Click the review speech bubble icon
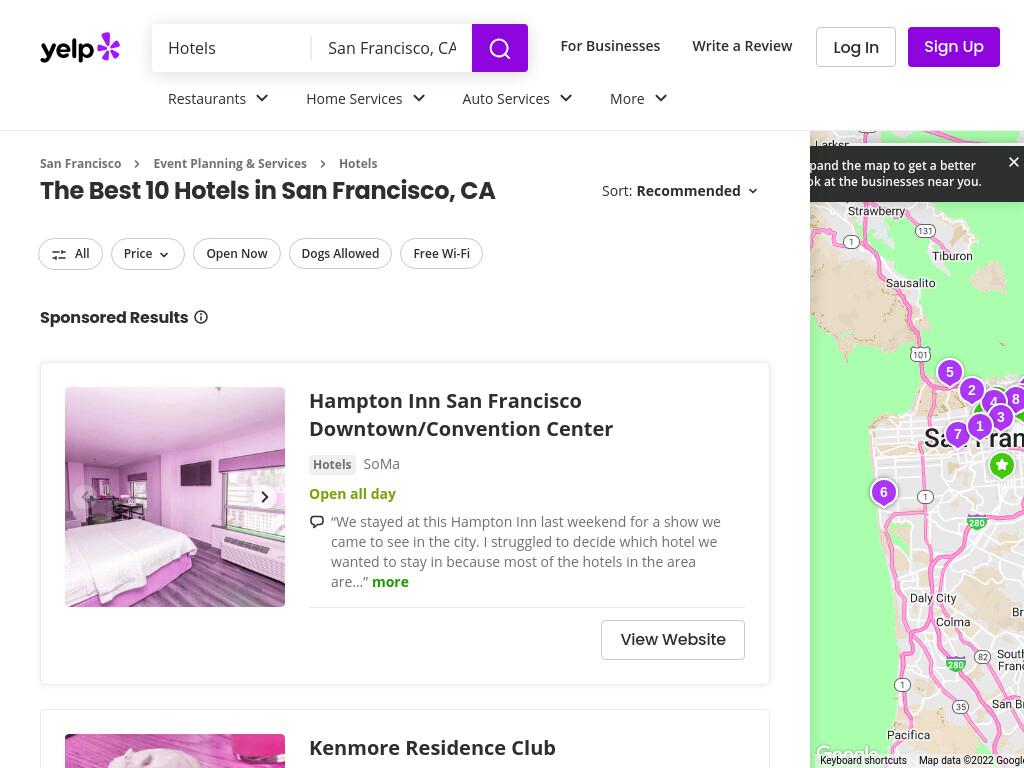This screenshot has width=1024, height=768. [x=317, y=522]
